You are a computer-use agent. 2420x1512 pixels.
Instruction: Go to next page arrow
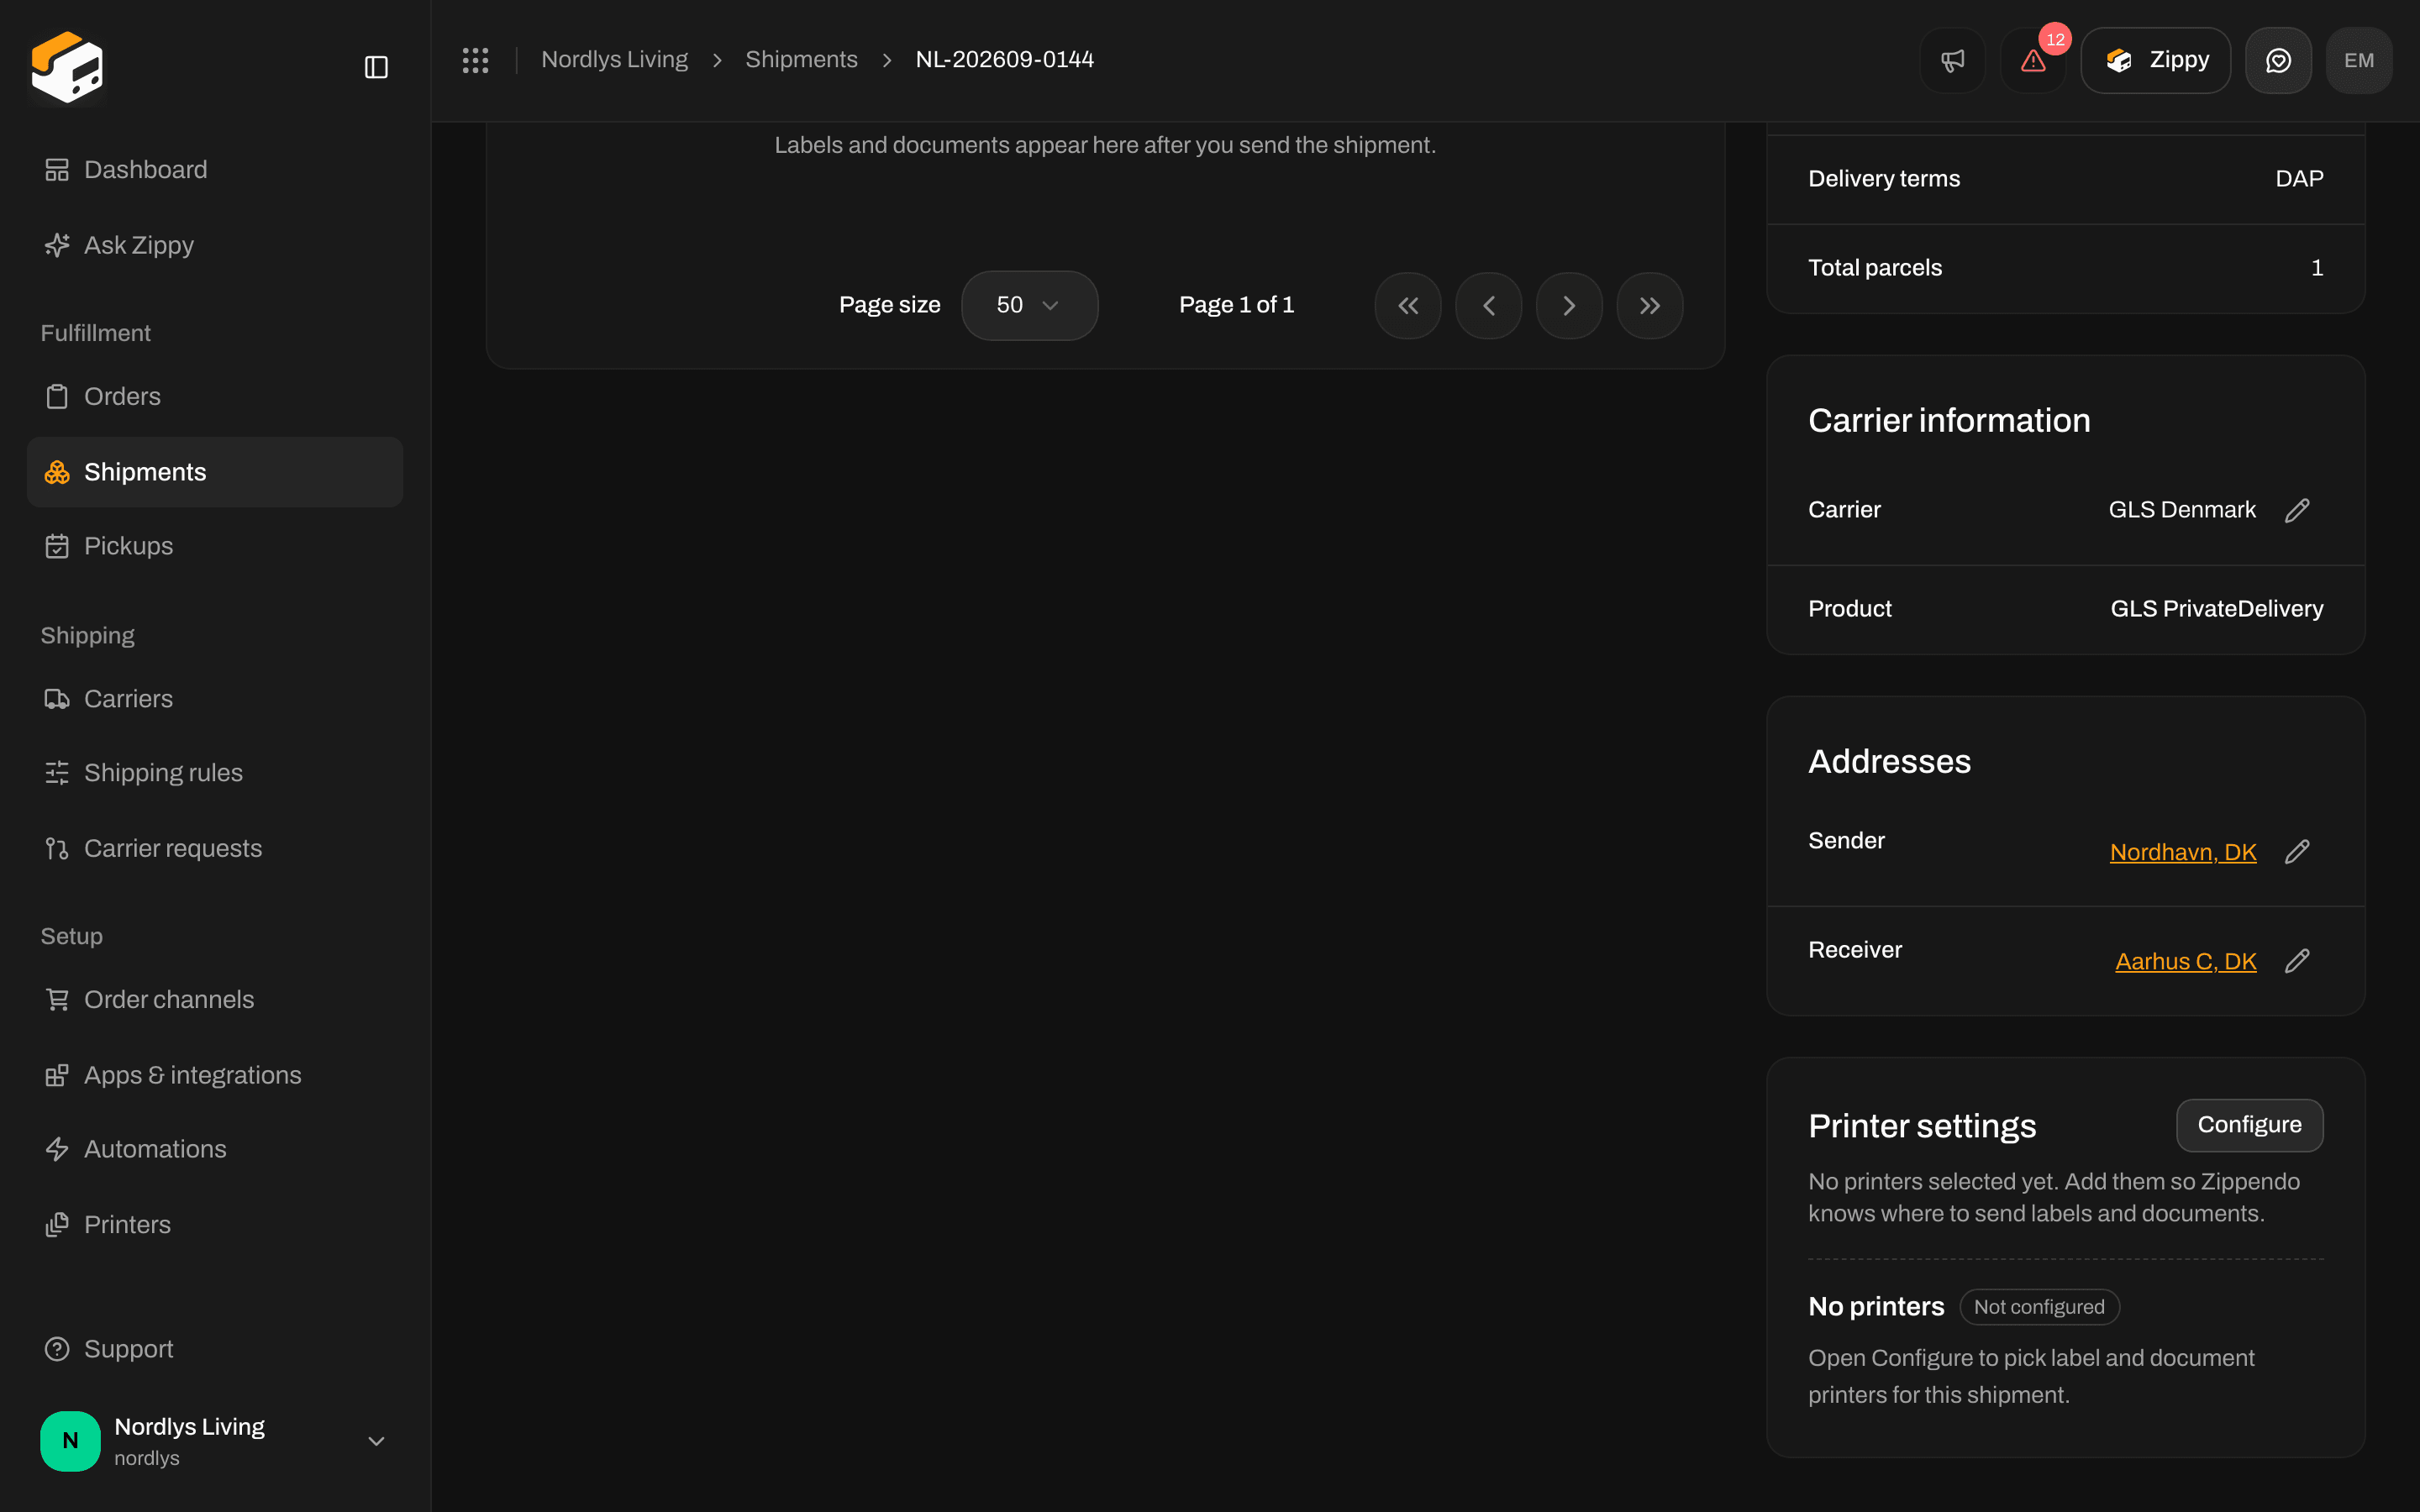1569,305
